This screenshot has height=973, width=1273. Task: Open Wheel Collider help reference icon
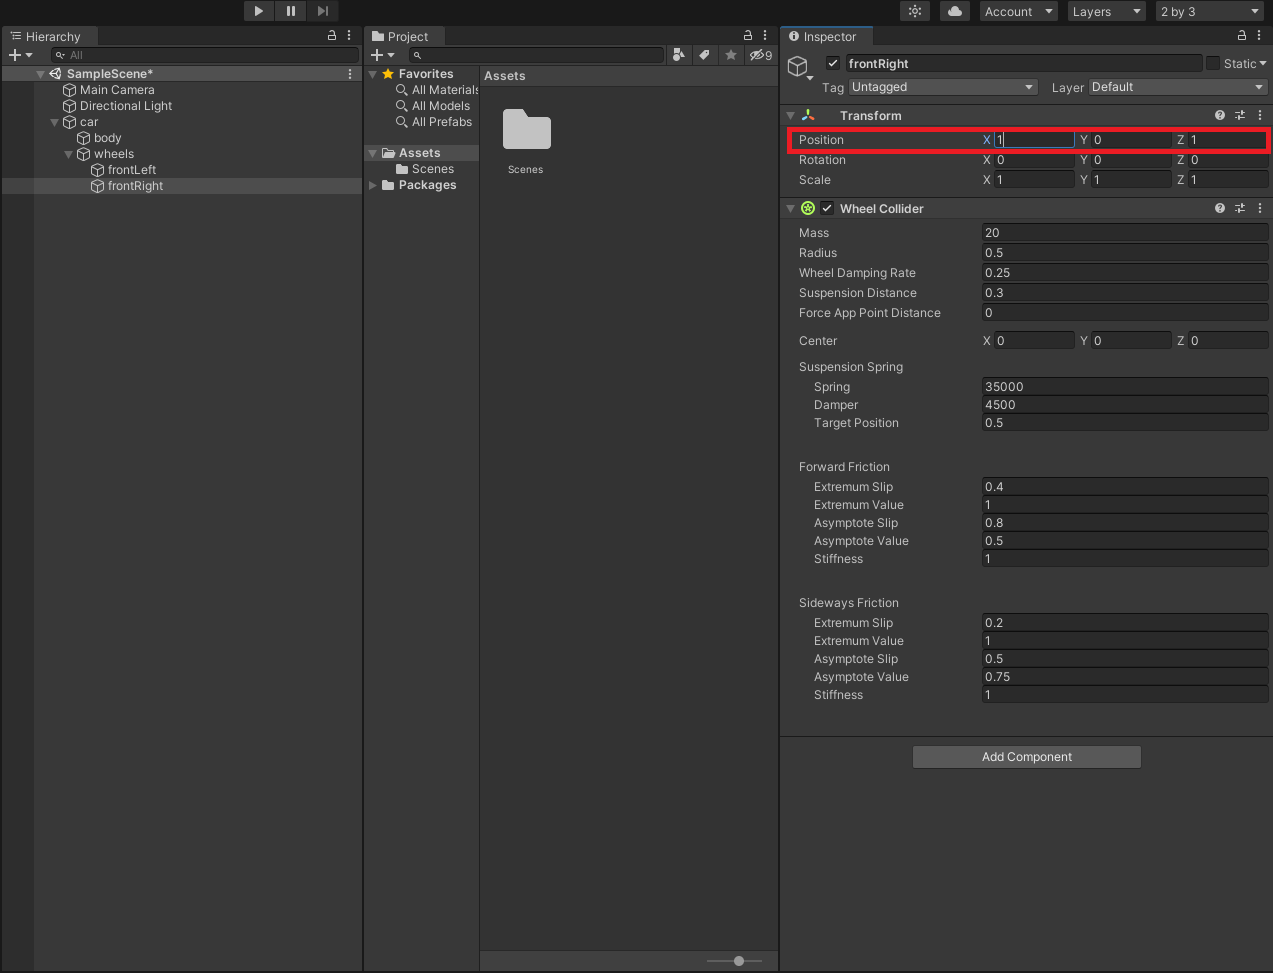coord(1220,209)
